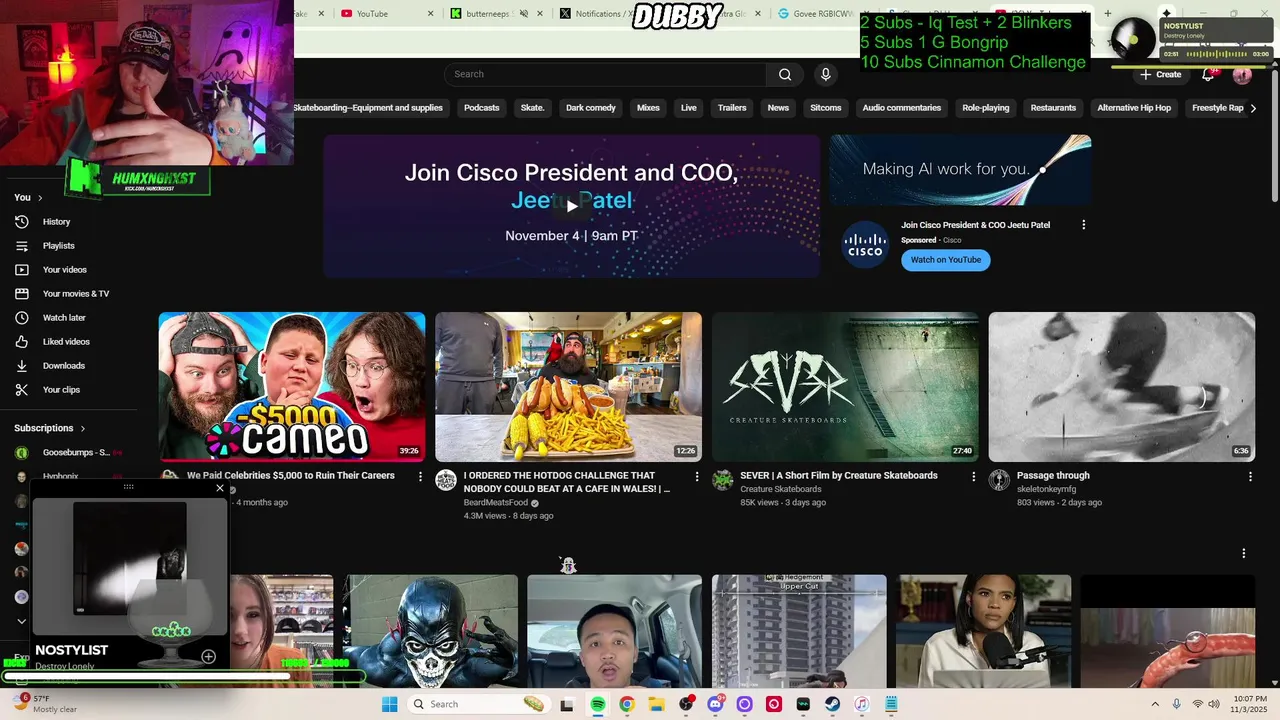The height and width of the screenshot is (720, 1280).
Task: Open Spotify from the taskbar
Action: pos(598,704)
